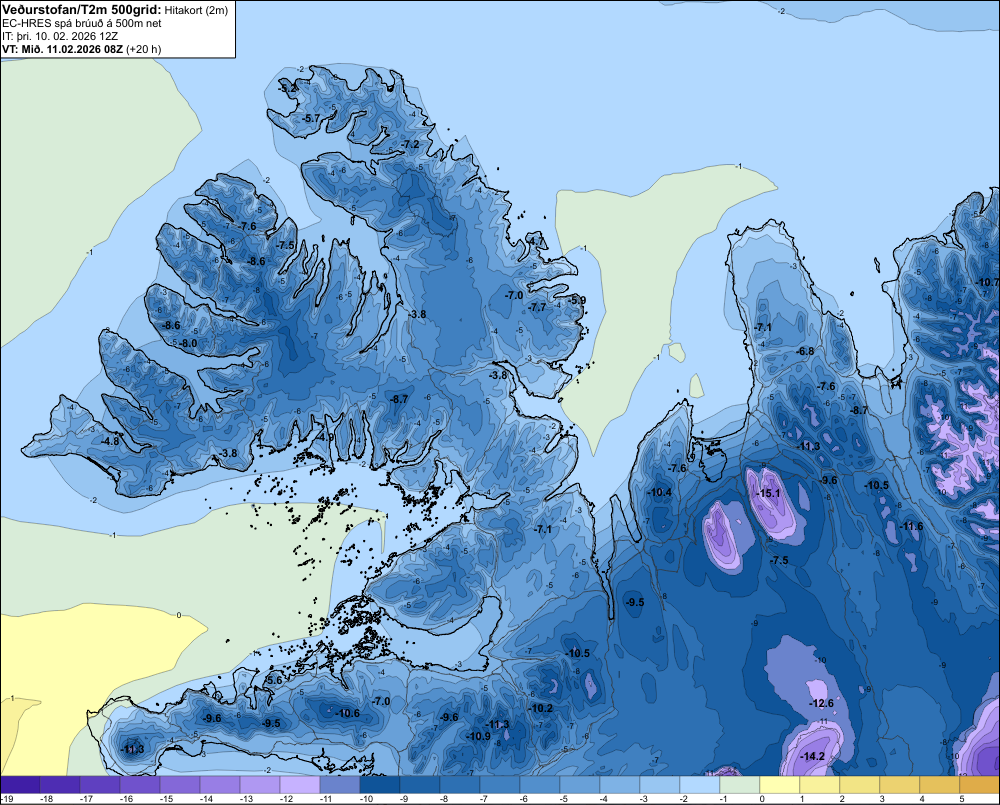Image resolution: width=1000 pixels, height=805 pixels.
Task: Click the -5.9 temperature label
Action: pyautogui.click(x=577, y=300)
